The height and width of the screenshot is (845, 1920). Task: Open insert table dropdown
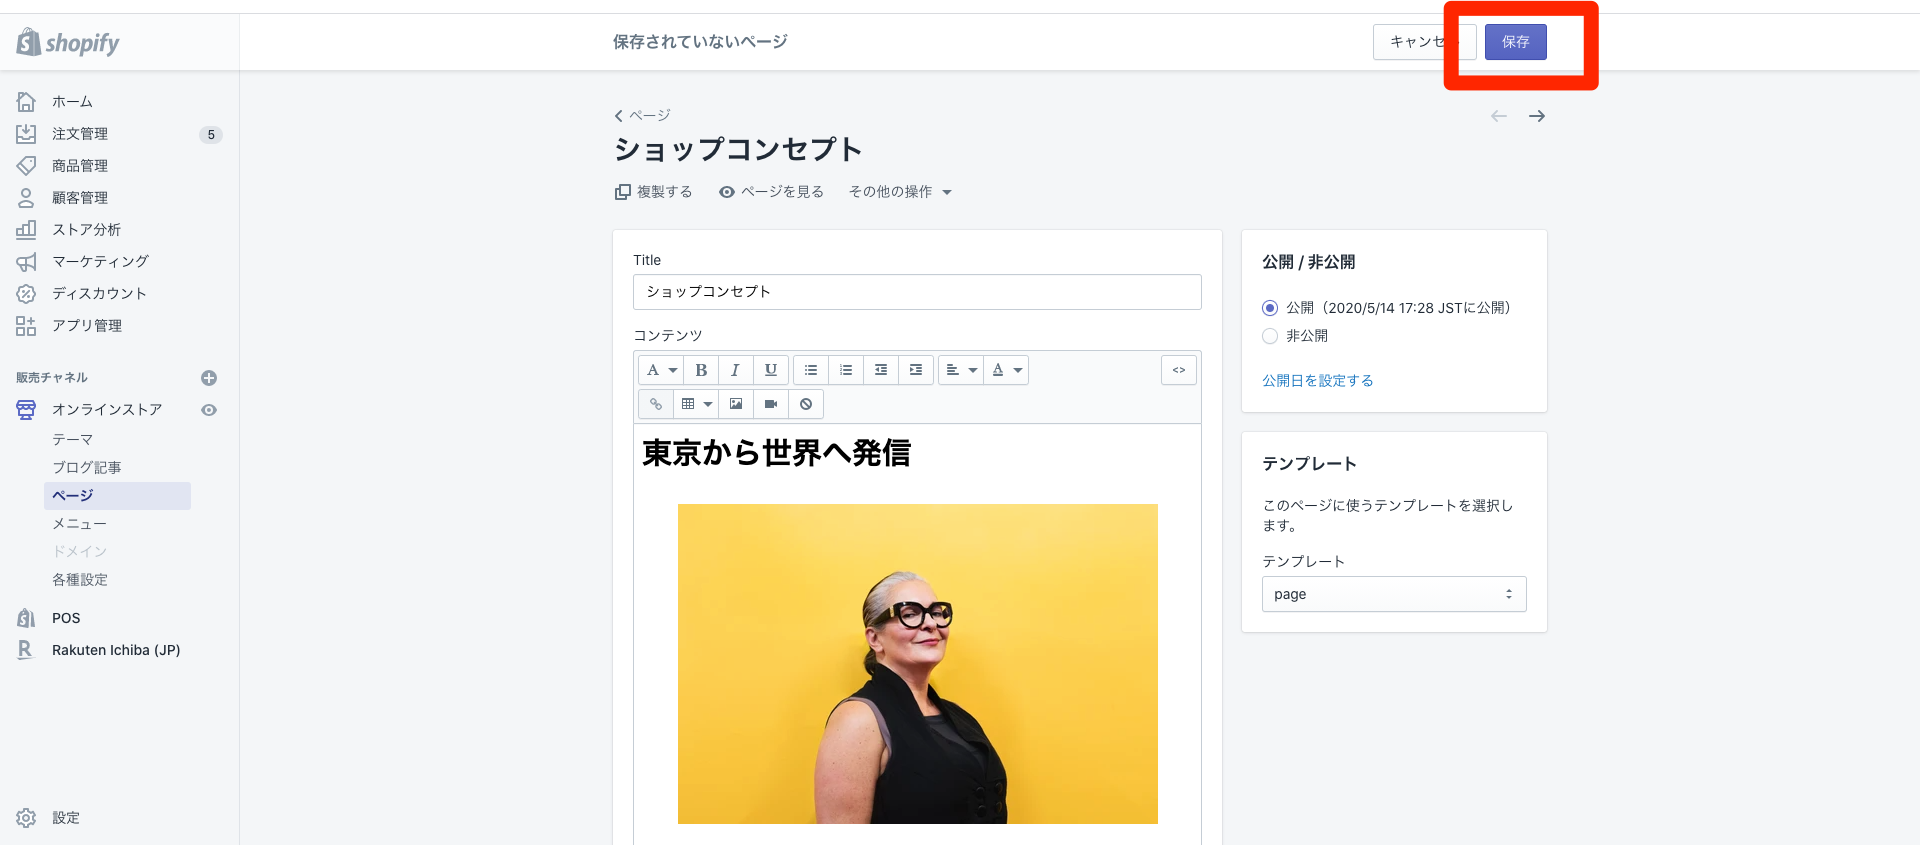tap(696, 404)
